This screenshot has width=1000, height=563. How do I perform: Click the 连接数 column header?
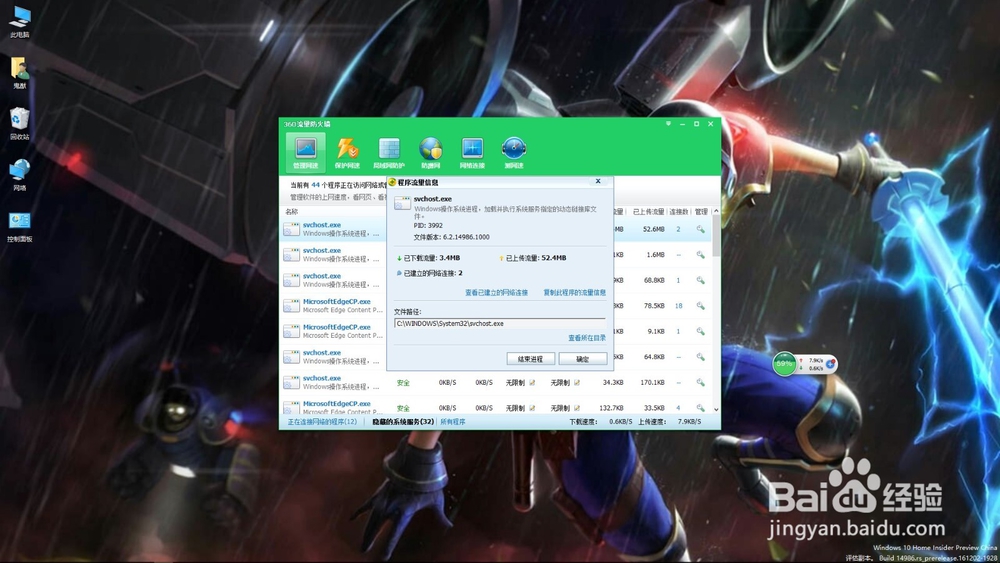(679, 212)
